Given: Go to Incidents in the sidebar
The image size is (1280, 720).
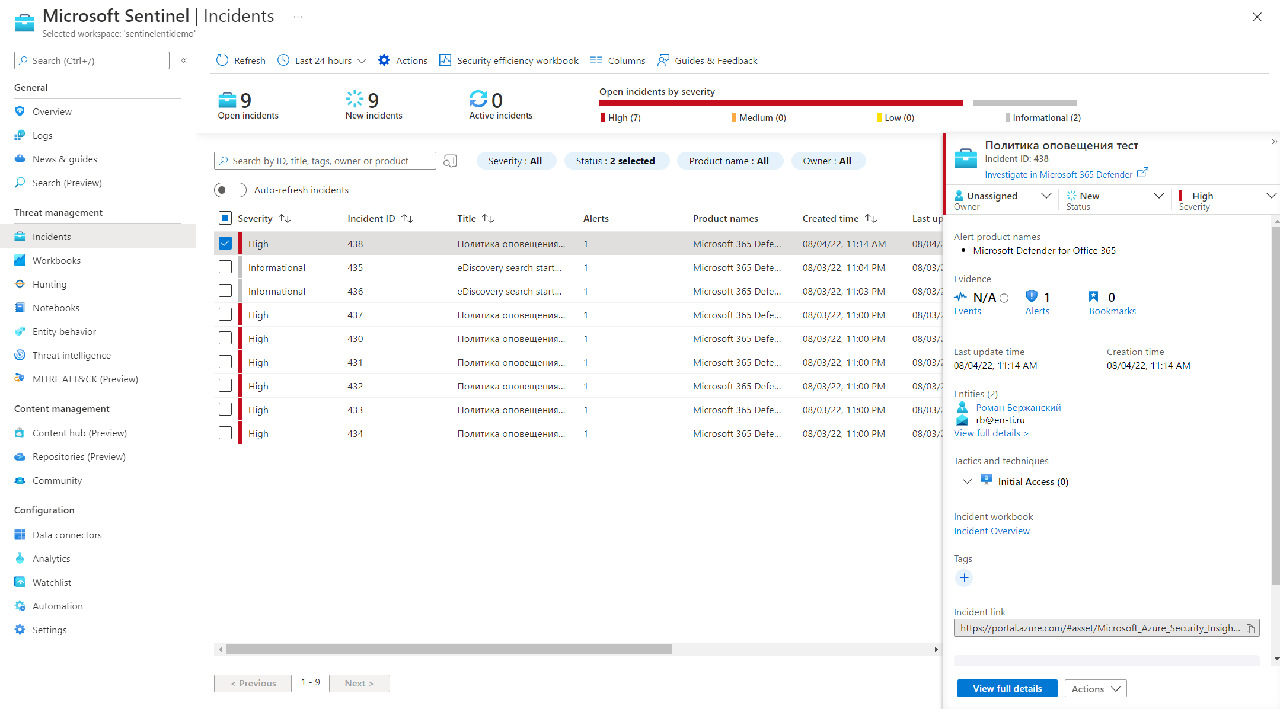Looking at the screenshot, I should point(98,237).
